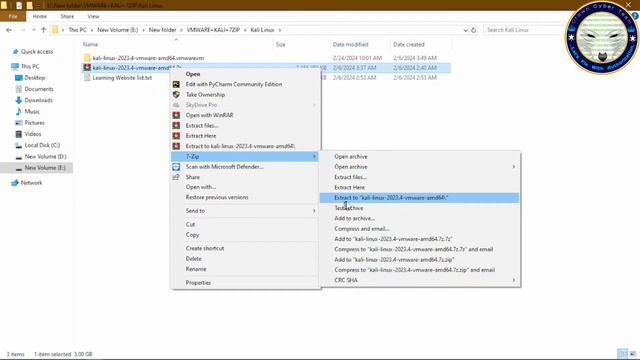Open the address bar history dropdown
Screen dimensions: 640x360
465,30
